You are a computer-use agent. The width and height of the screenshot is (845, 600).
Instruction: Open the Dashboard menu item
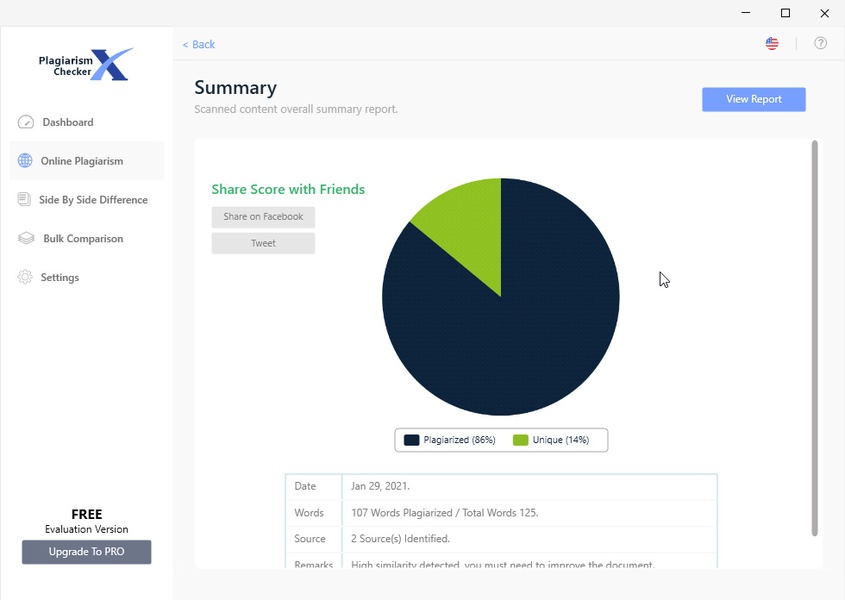(68, 122)
